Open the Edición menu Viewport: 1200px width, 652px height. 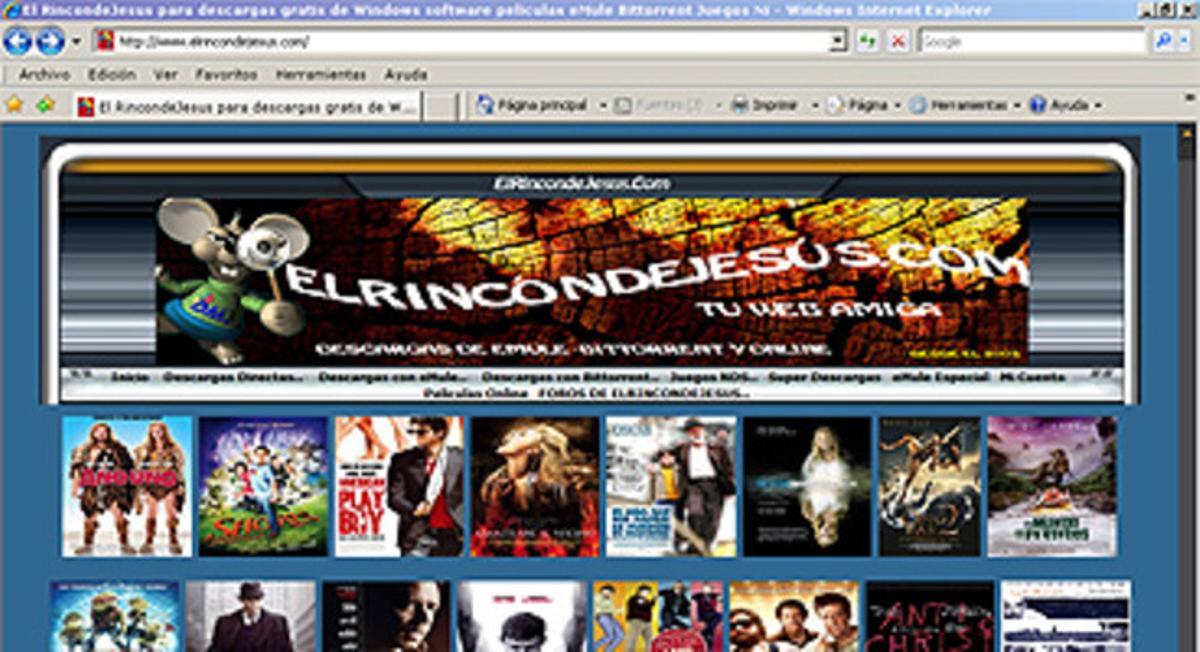pos(111,75)
